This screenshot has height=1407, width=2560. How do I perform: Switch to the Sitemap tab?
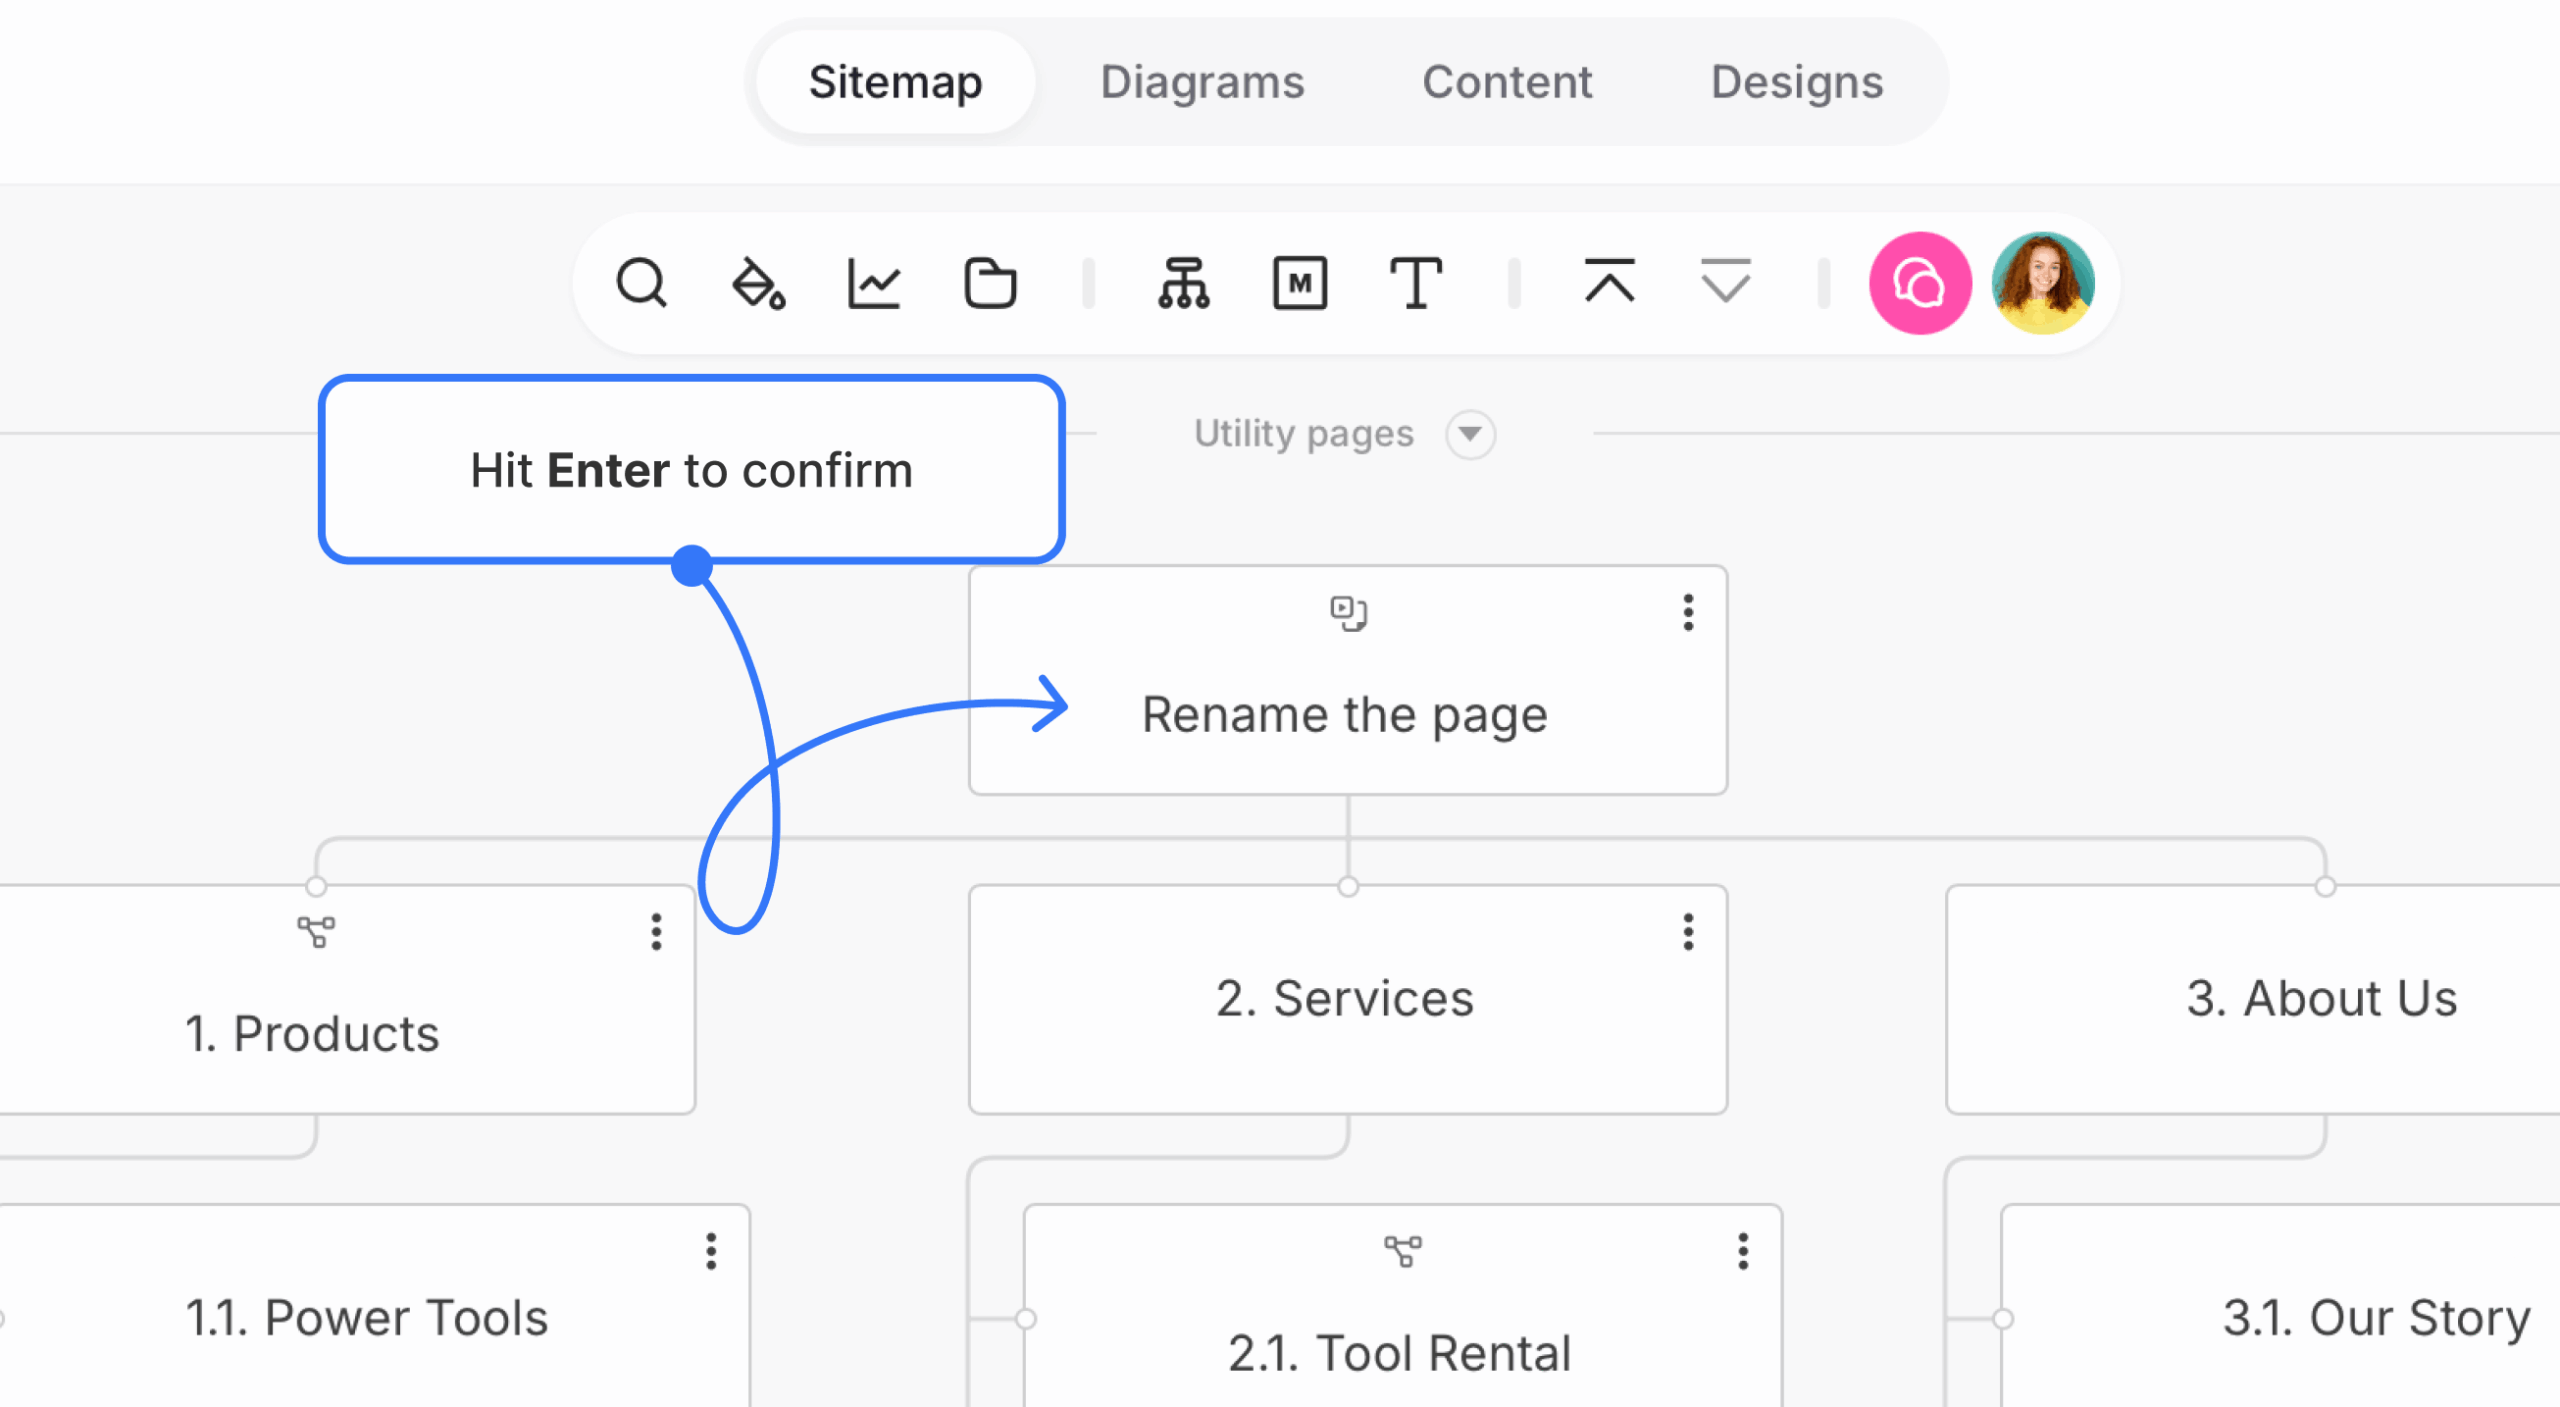coord(895,82)
